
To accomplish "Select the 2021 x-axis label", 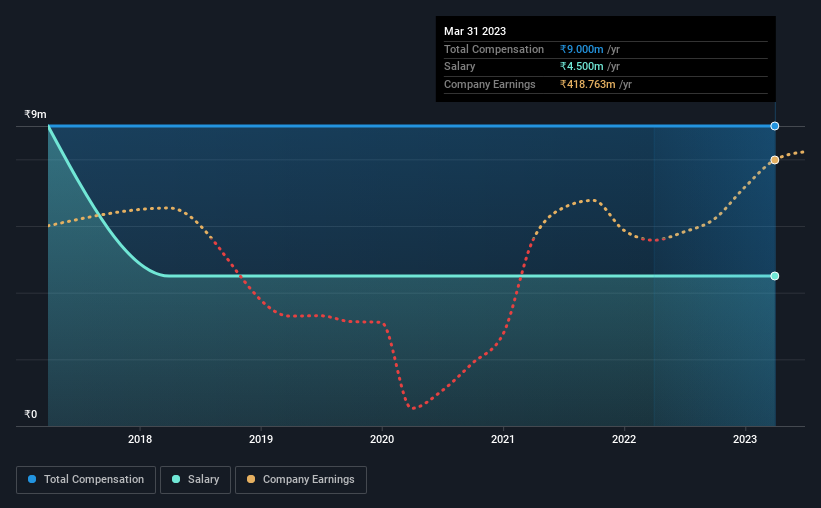I will point(503,439).
